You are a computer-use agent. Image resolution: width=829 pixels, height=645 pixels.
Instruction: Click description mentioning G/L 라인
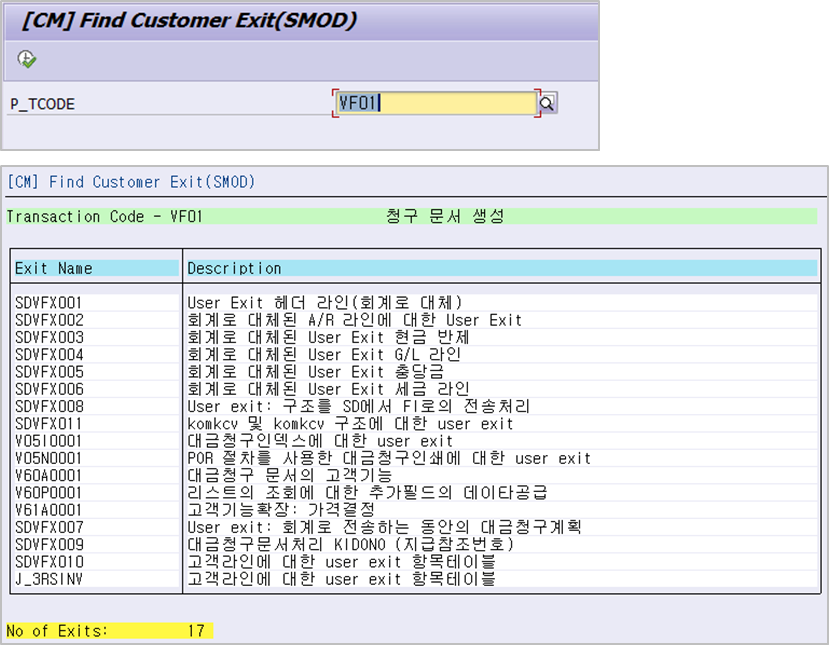(x=324, y=355)
